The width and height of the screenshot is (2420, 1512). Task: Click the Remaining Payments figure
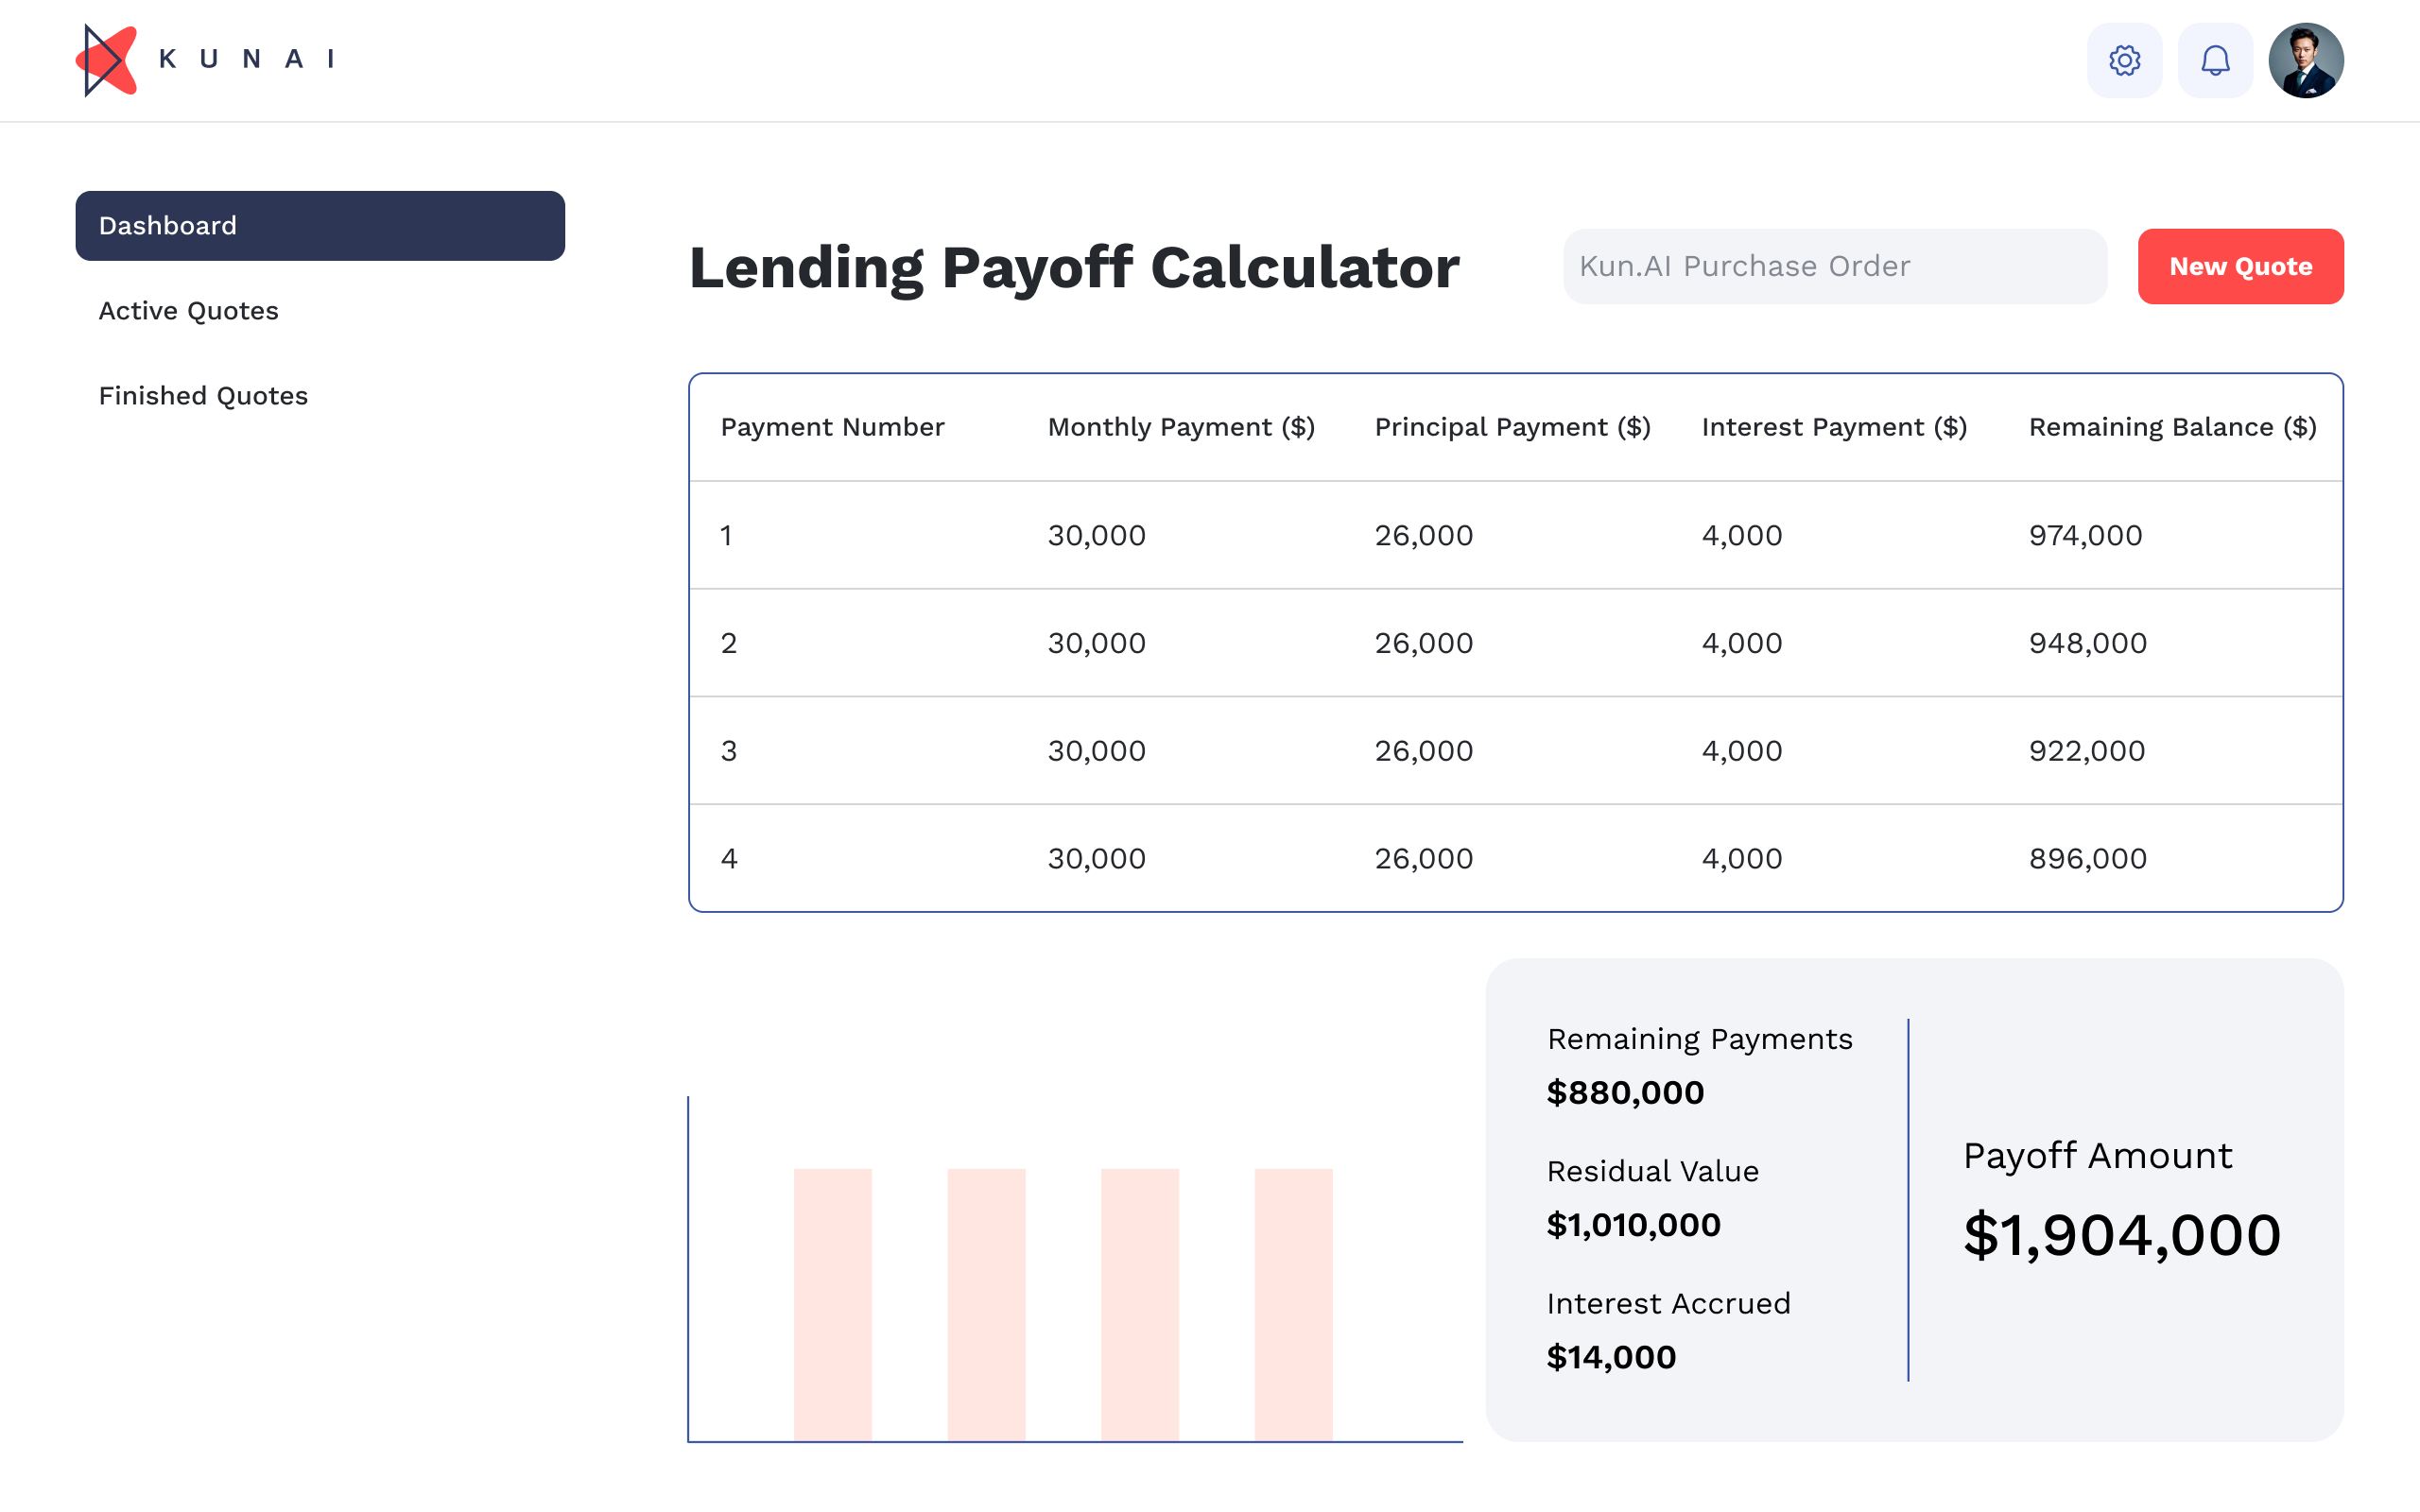[1625, 1092]
